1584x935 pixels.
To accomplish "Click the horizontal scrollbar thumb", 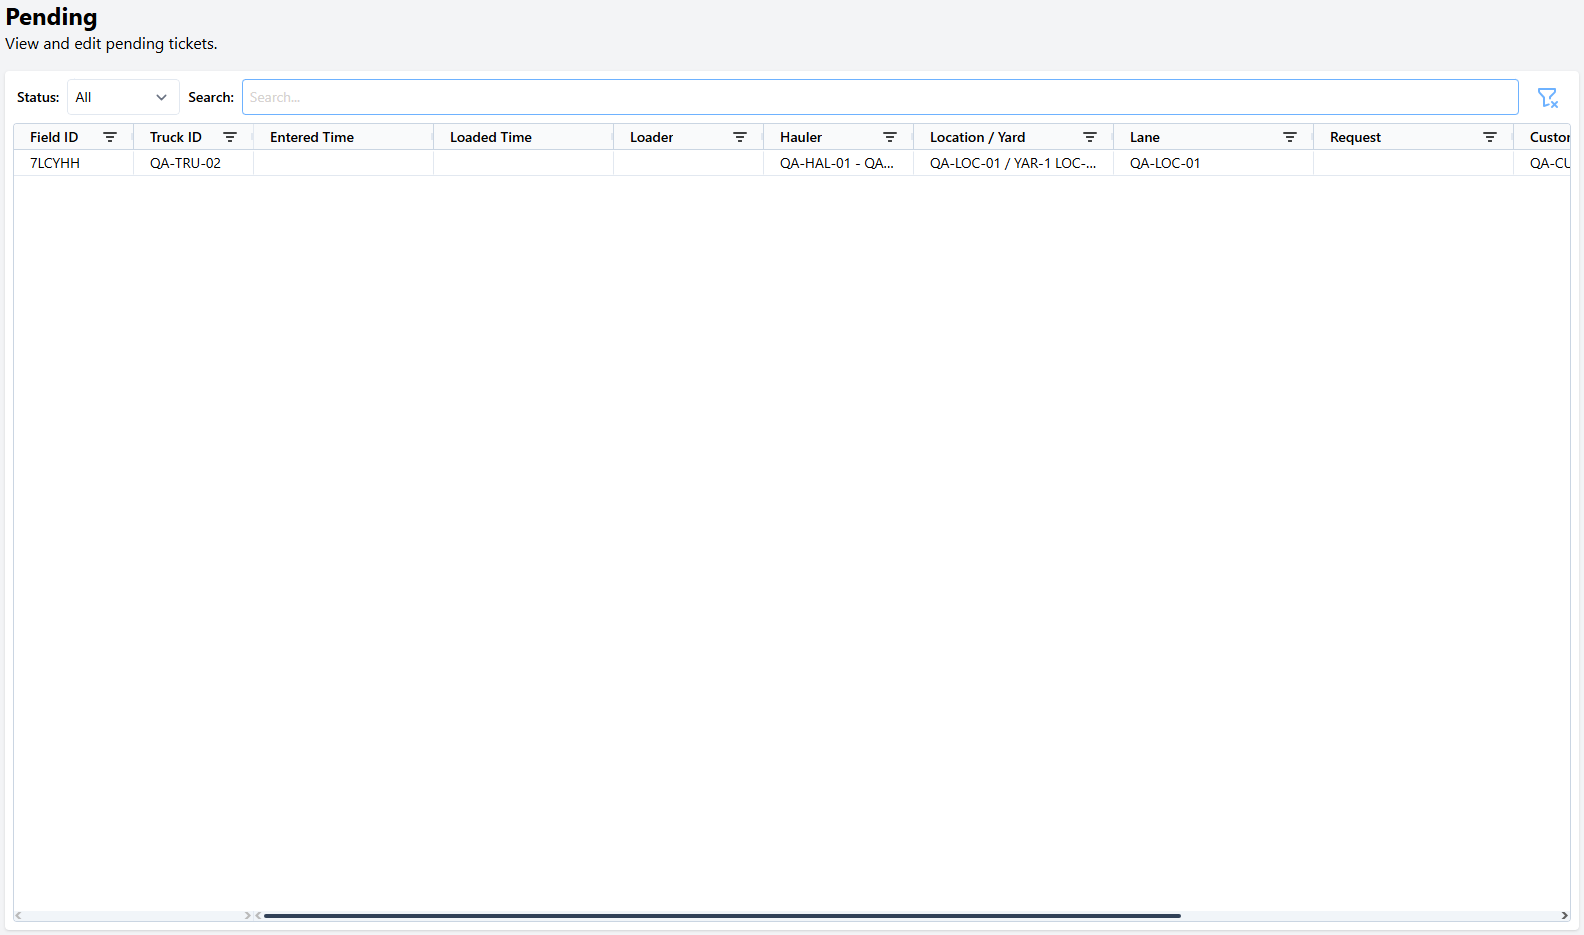I will [x=720, y=915].
